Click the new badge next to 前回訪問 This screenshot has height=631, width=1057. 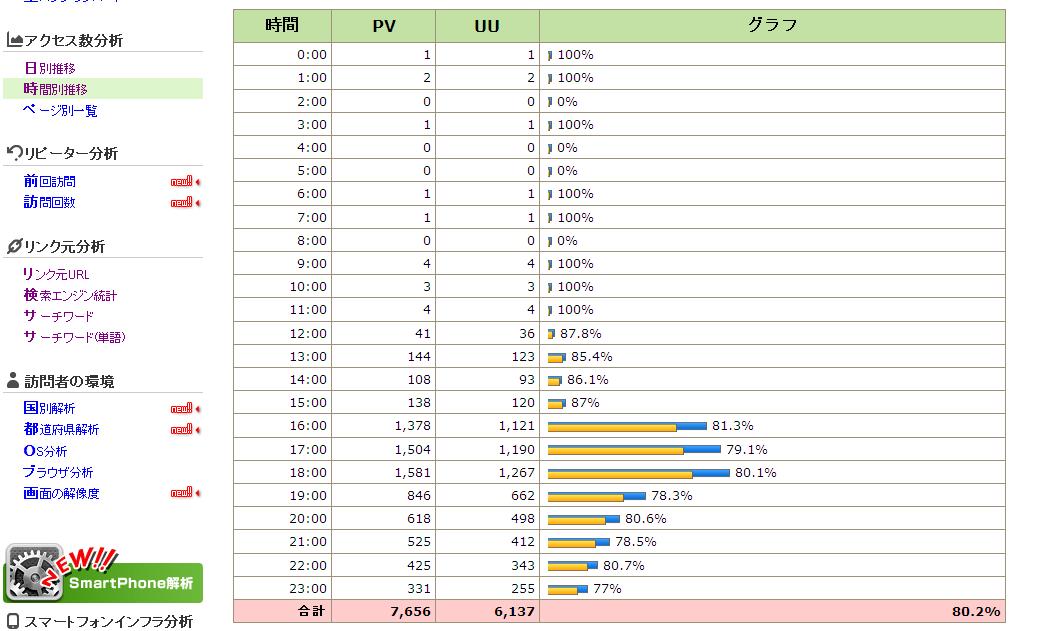click(x=184, y=182)
